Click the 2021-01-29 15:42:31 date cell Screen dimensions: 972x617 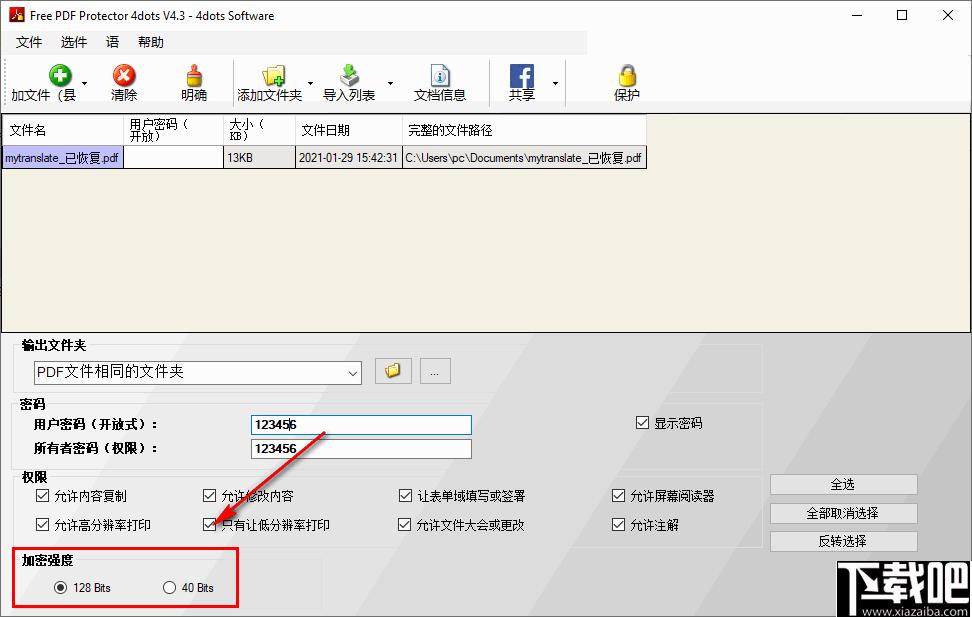348,158
